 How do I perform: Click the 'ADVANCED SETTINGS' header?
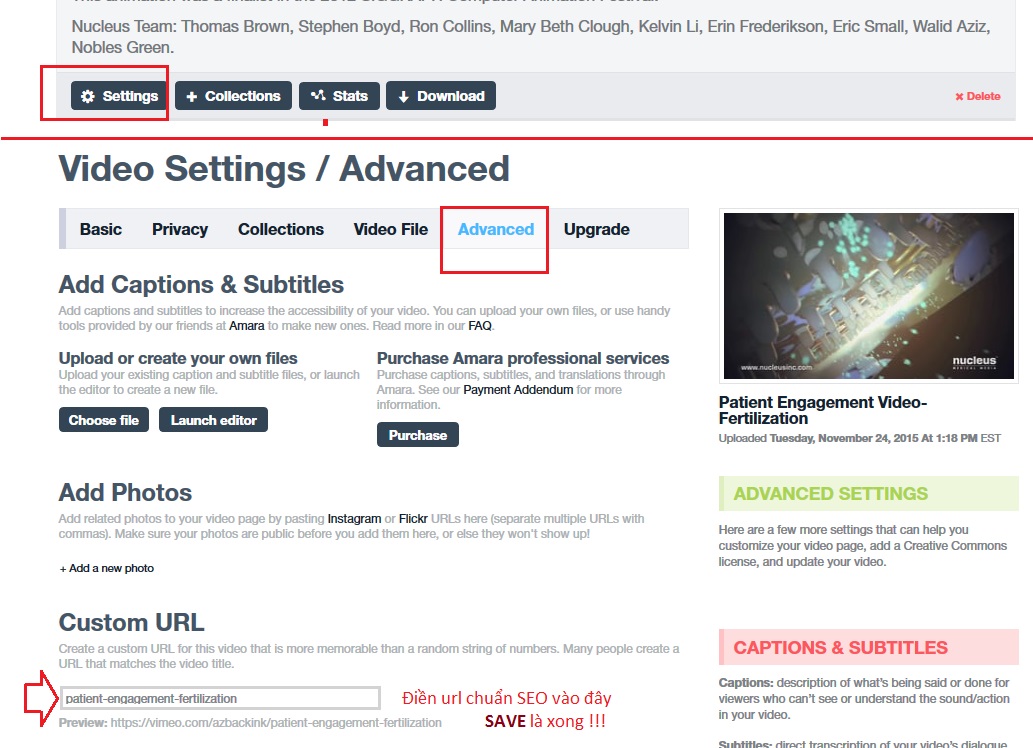click(830, 494)
